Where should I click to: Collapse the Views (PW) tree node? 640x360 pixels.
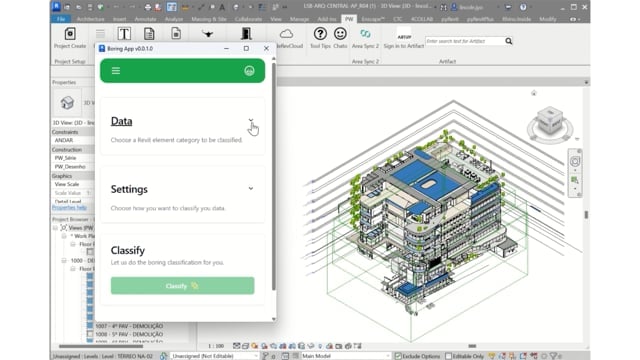pyautogui.click(x=56, y=228)
